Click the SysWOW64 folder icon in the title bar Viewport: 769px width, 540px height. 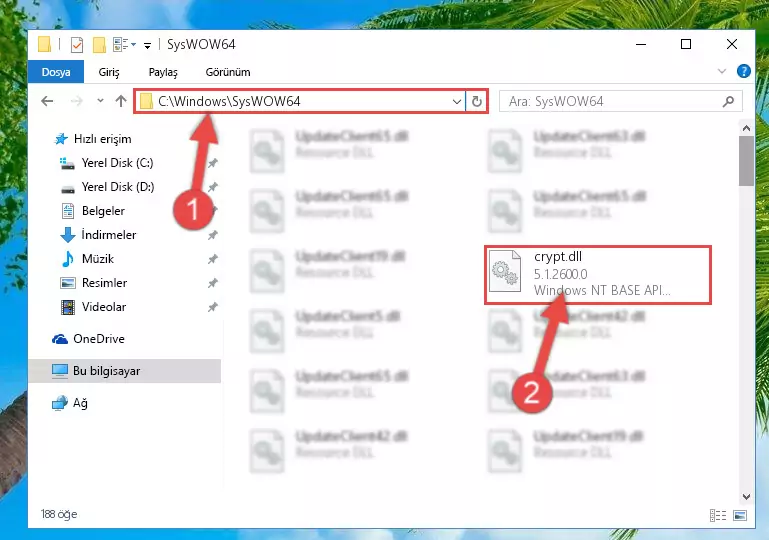[x=44, y=45]
